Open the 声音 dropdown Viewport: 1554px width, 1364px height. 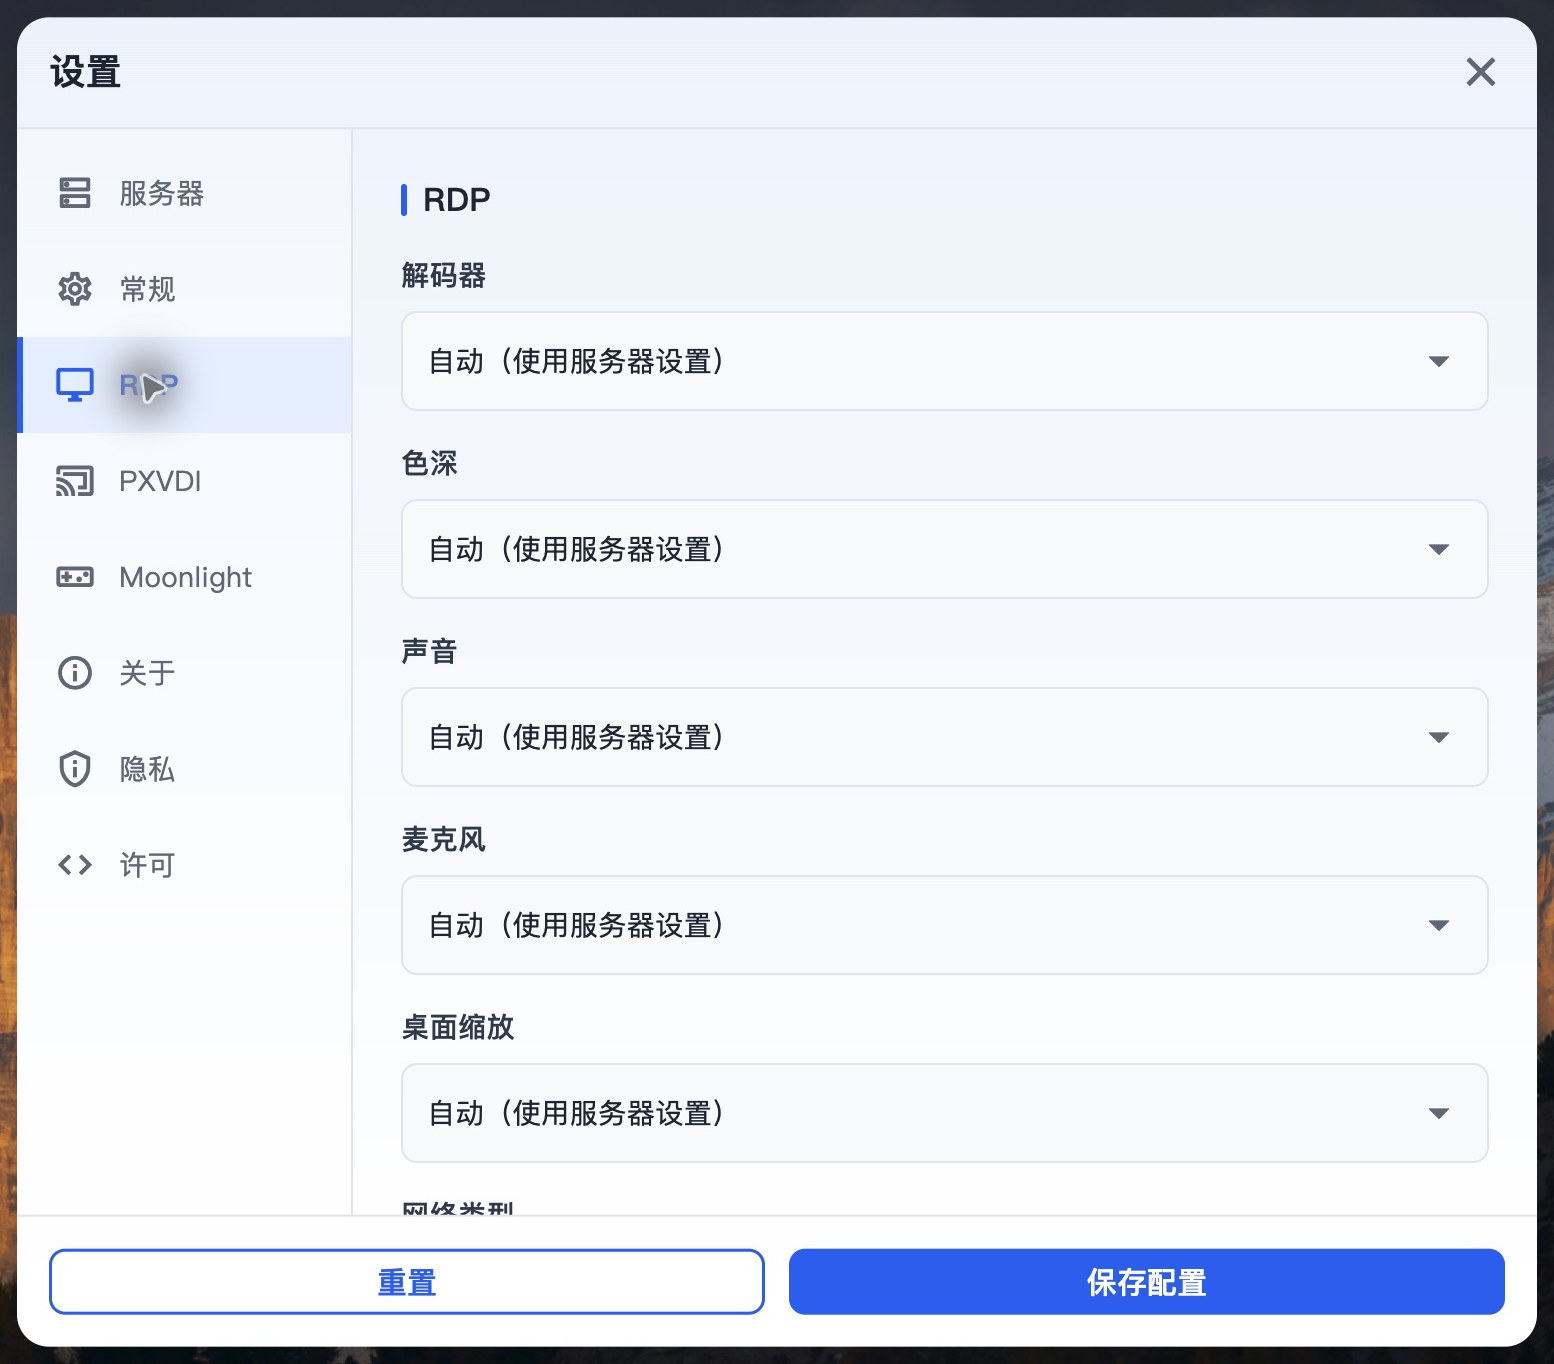pos(945,737)
